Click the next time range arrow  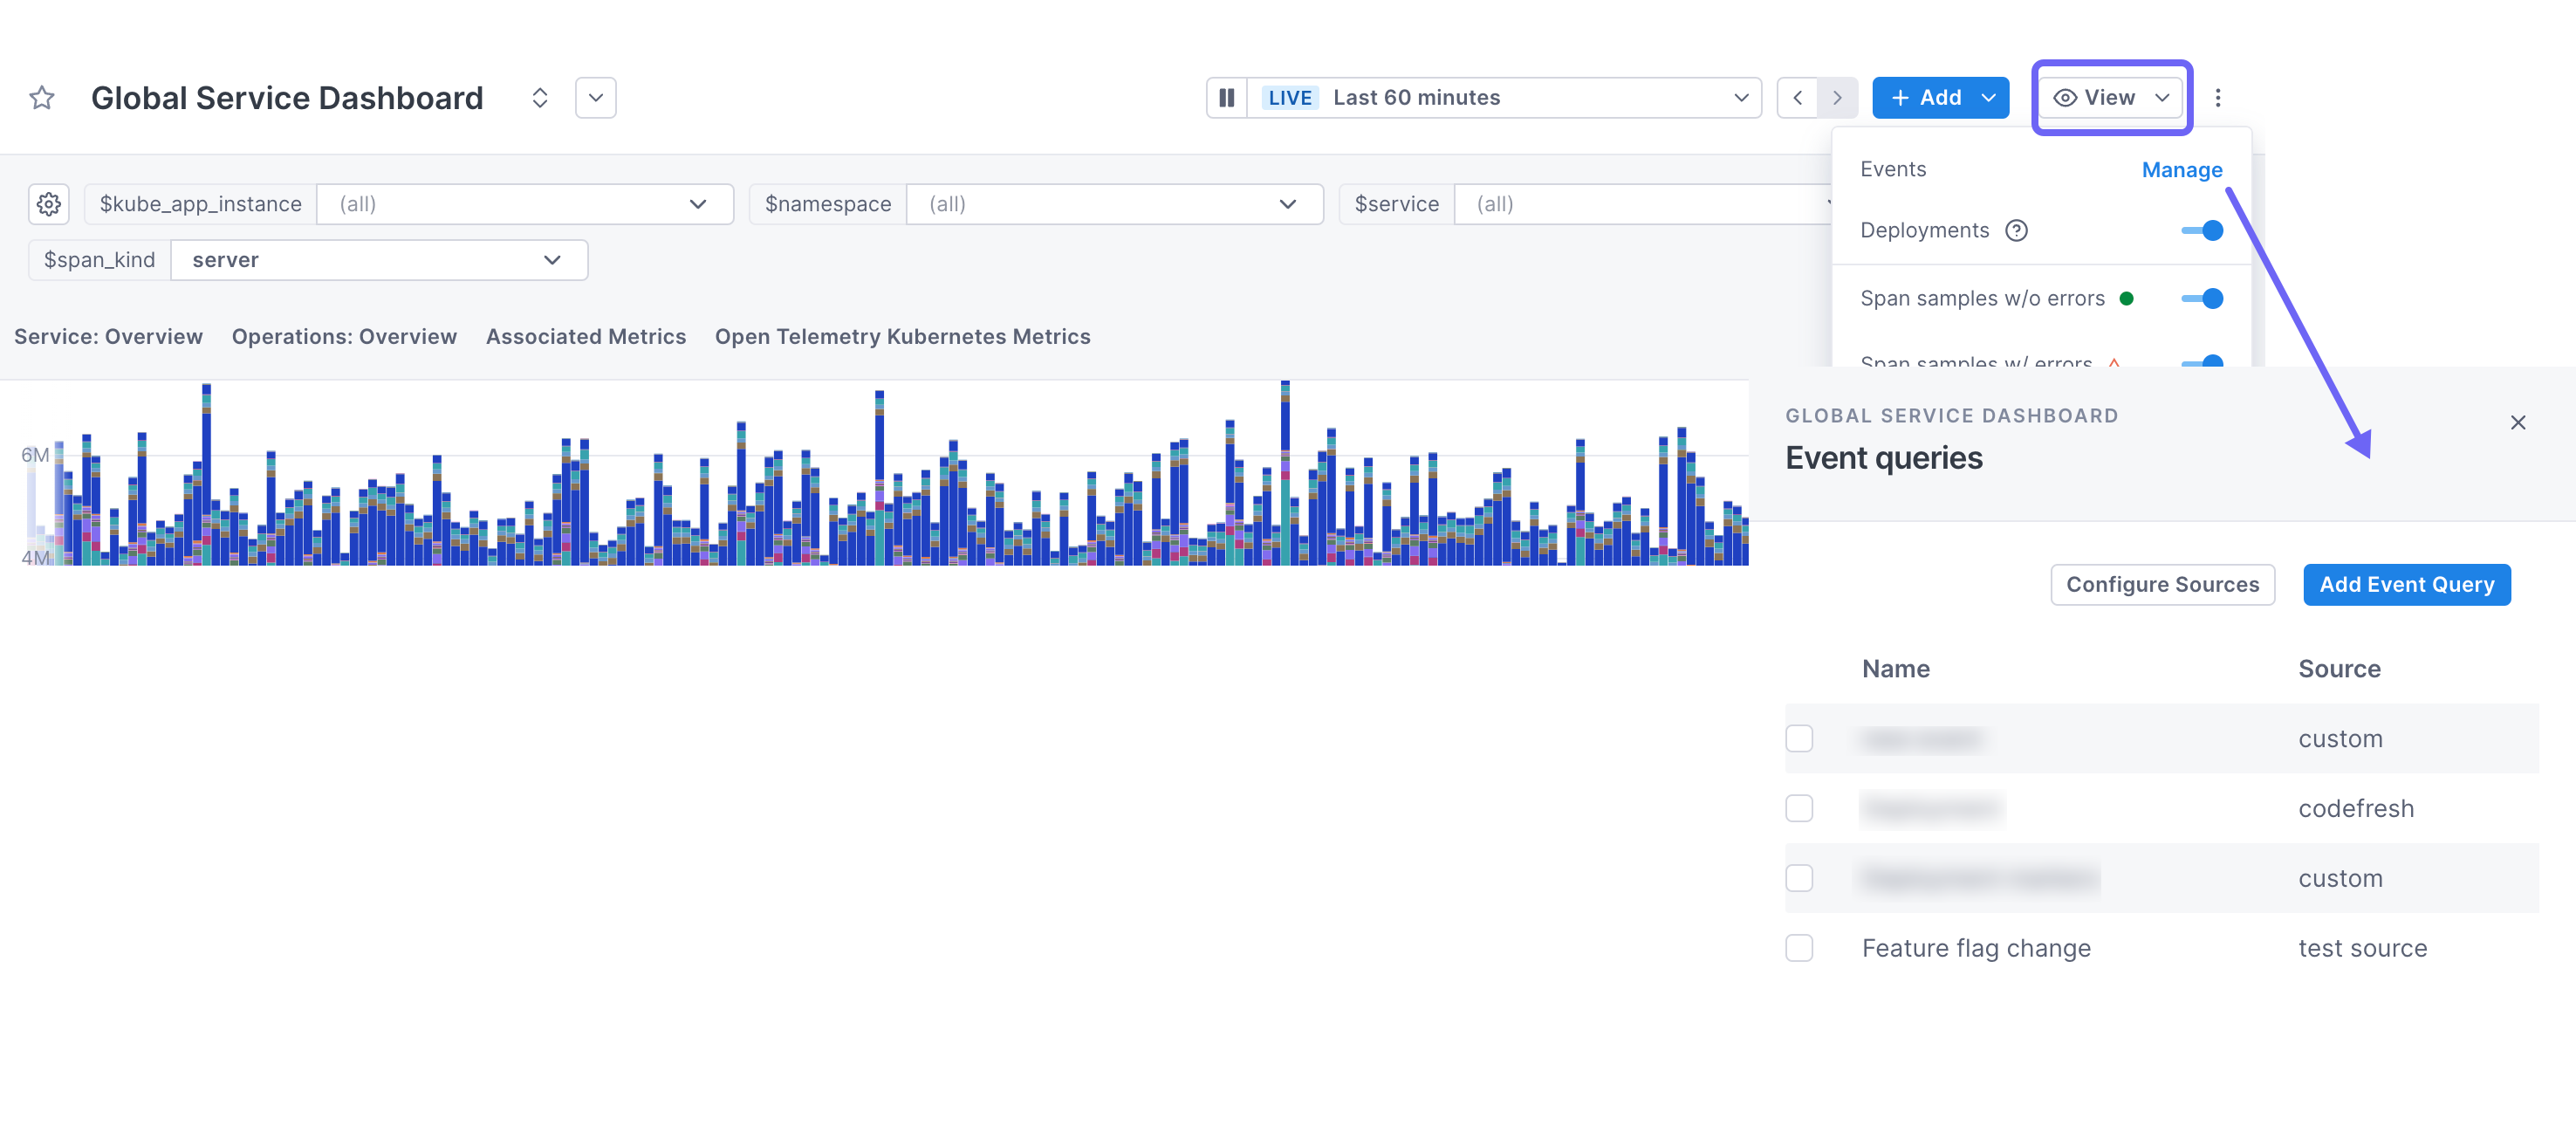pos(1837,97)
